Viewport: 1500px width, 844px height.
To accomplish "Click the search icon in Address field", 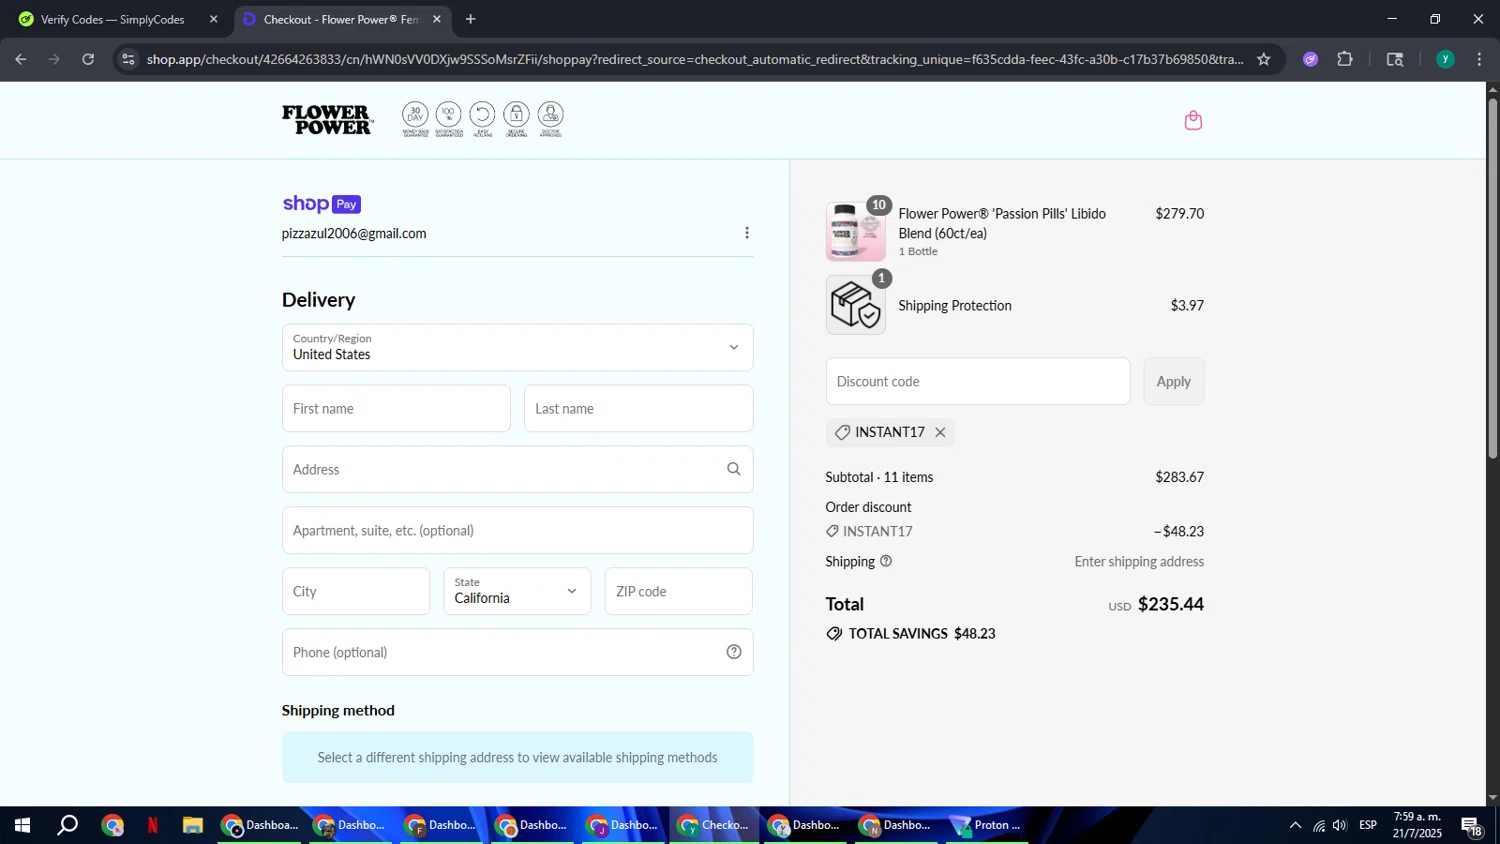I will [x=734, y=469].
